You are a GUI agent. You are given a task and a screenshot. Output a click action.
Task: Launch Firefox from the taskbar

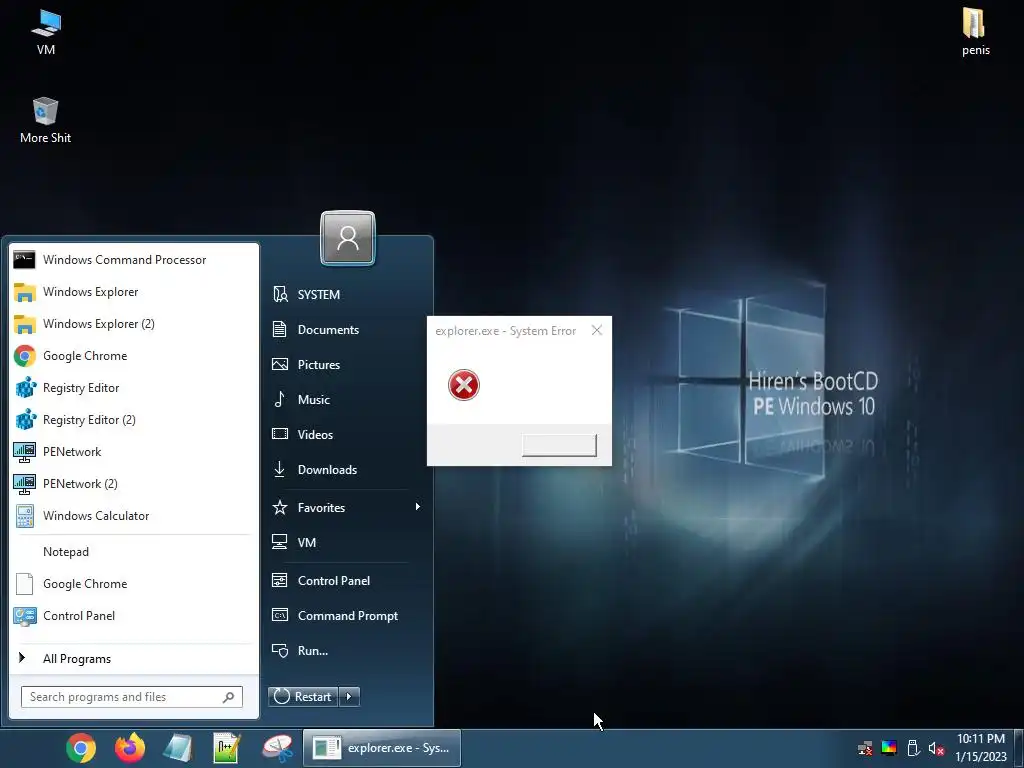pos(130,748)
